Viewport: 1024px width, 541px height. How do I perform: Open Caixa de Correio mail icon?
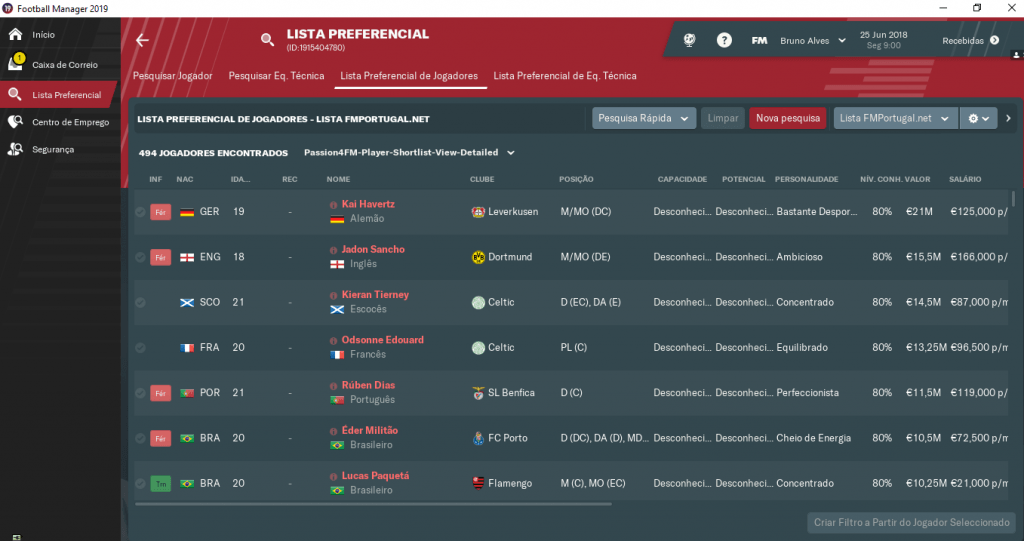(16, 63)
